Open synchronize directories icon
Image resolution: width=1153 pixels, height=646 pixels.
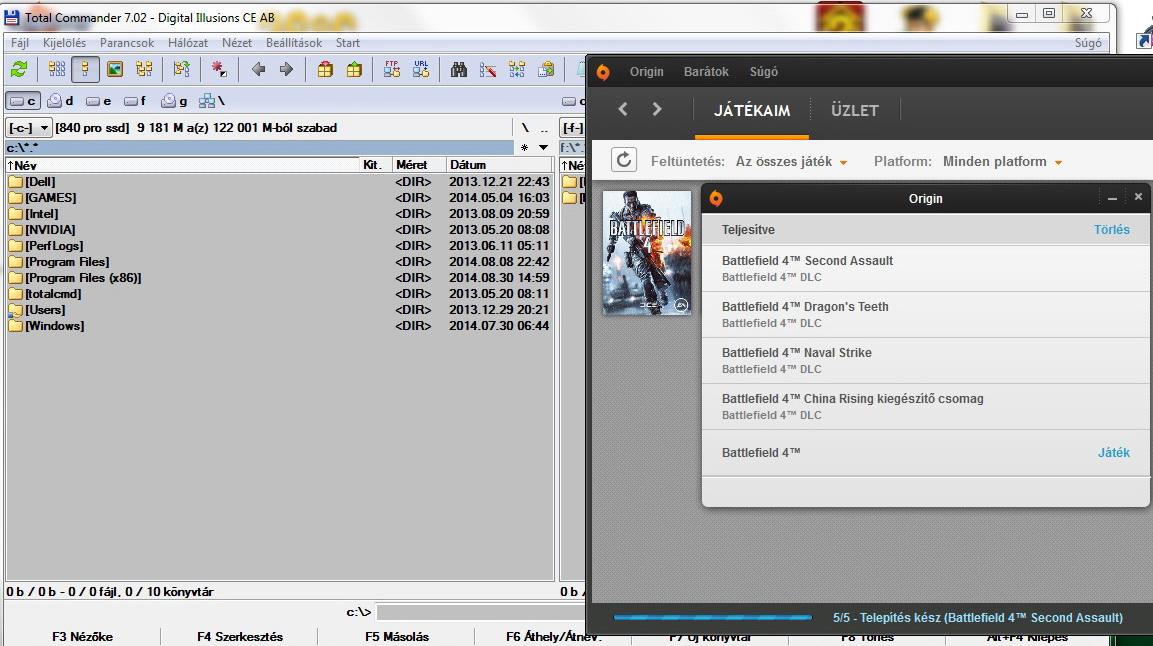[517, 69]
